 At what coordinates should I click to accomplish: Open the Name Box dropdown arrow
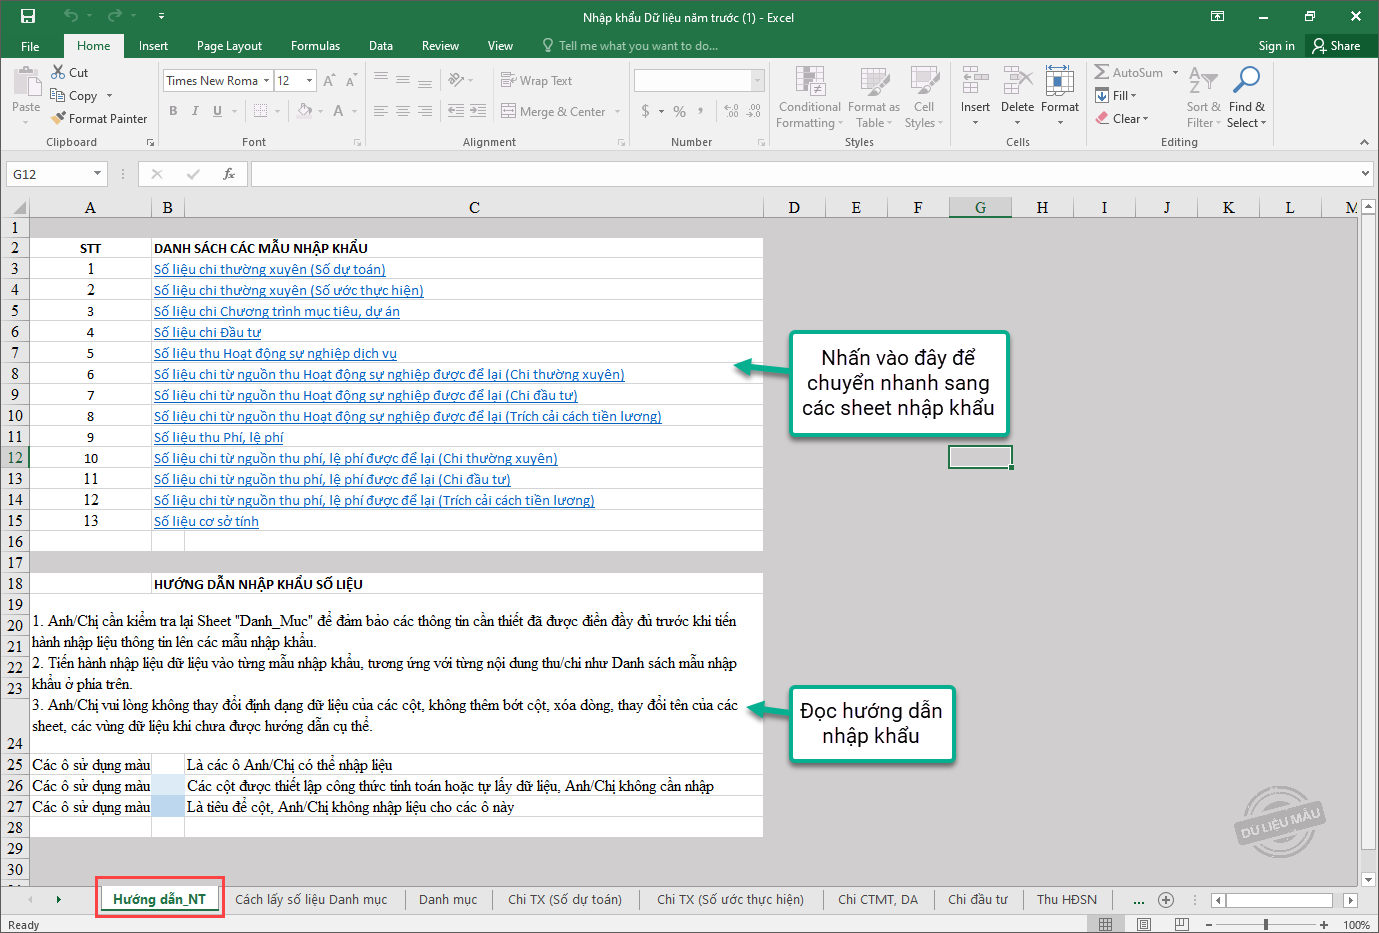coord(97,174)
